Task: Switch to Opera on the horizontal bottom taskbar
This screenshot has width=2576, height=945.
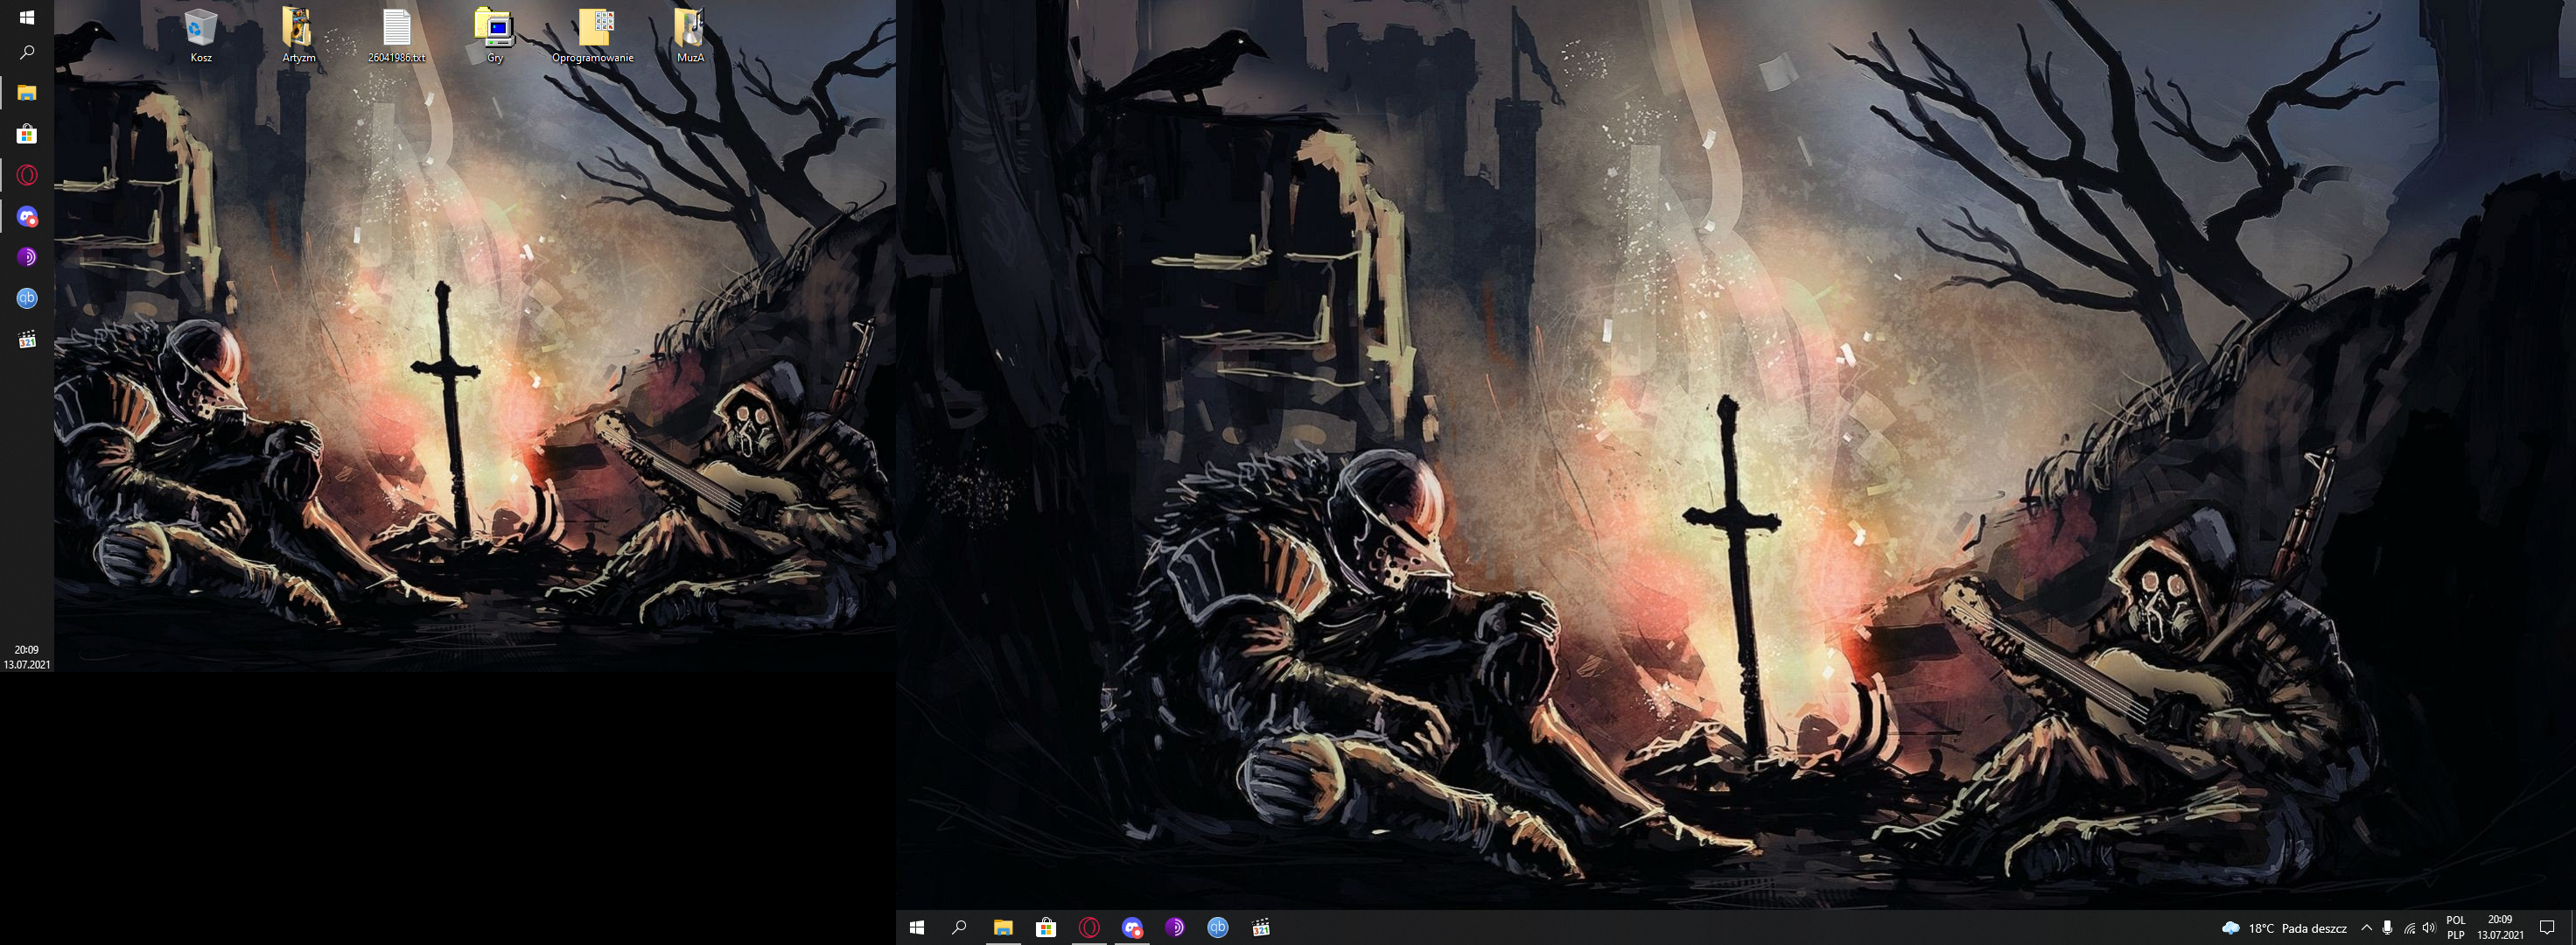Action: pos(1089,927)
